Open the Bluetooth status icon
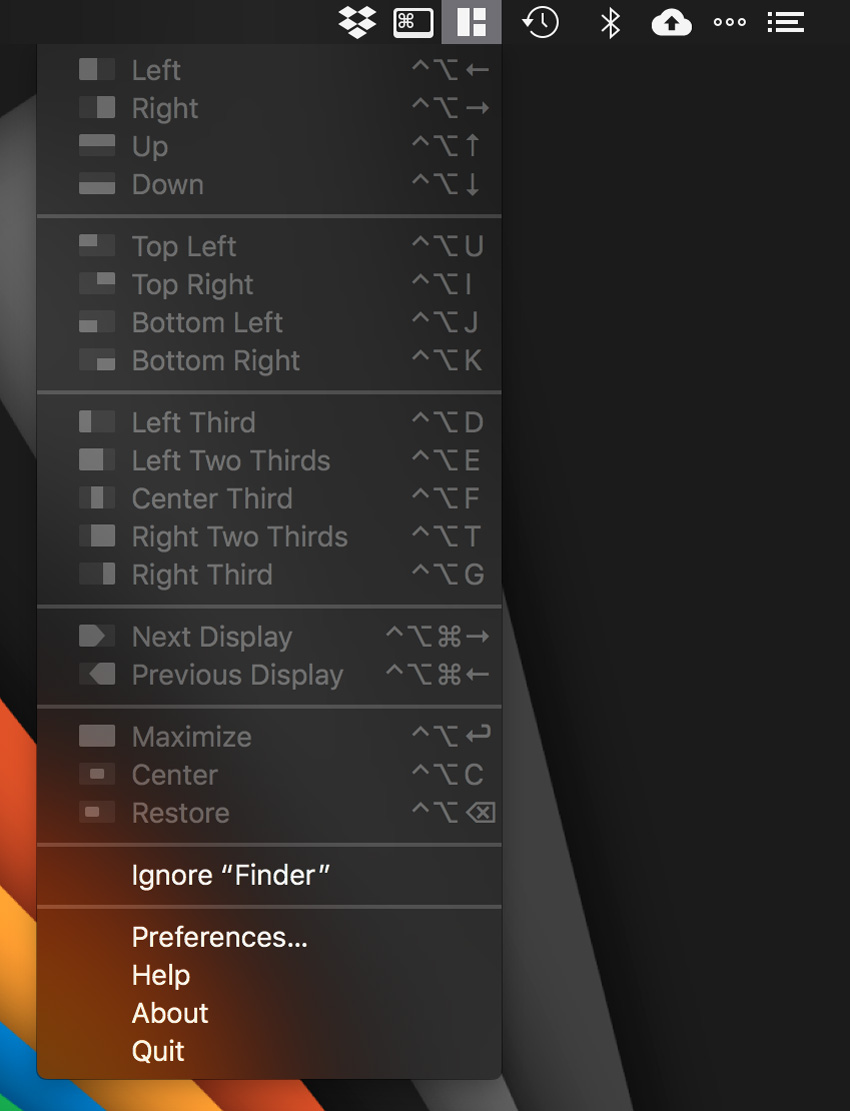850x1111 pixels. coord(610,22)
